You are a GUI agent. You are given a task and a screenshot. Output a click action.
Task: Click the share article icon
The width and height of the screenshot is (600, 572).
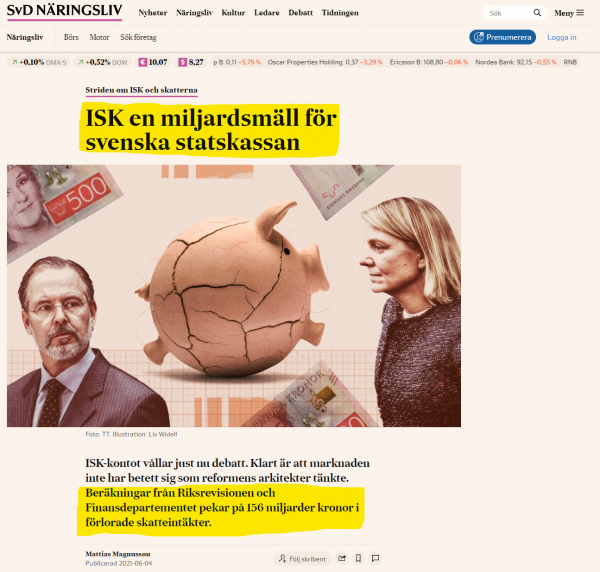tap(342, 559)
